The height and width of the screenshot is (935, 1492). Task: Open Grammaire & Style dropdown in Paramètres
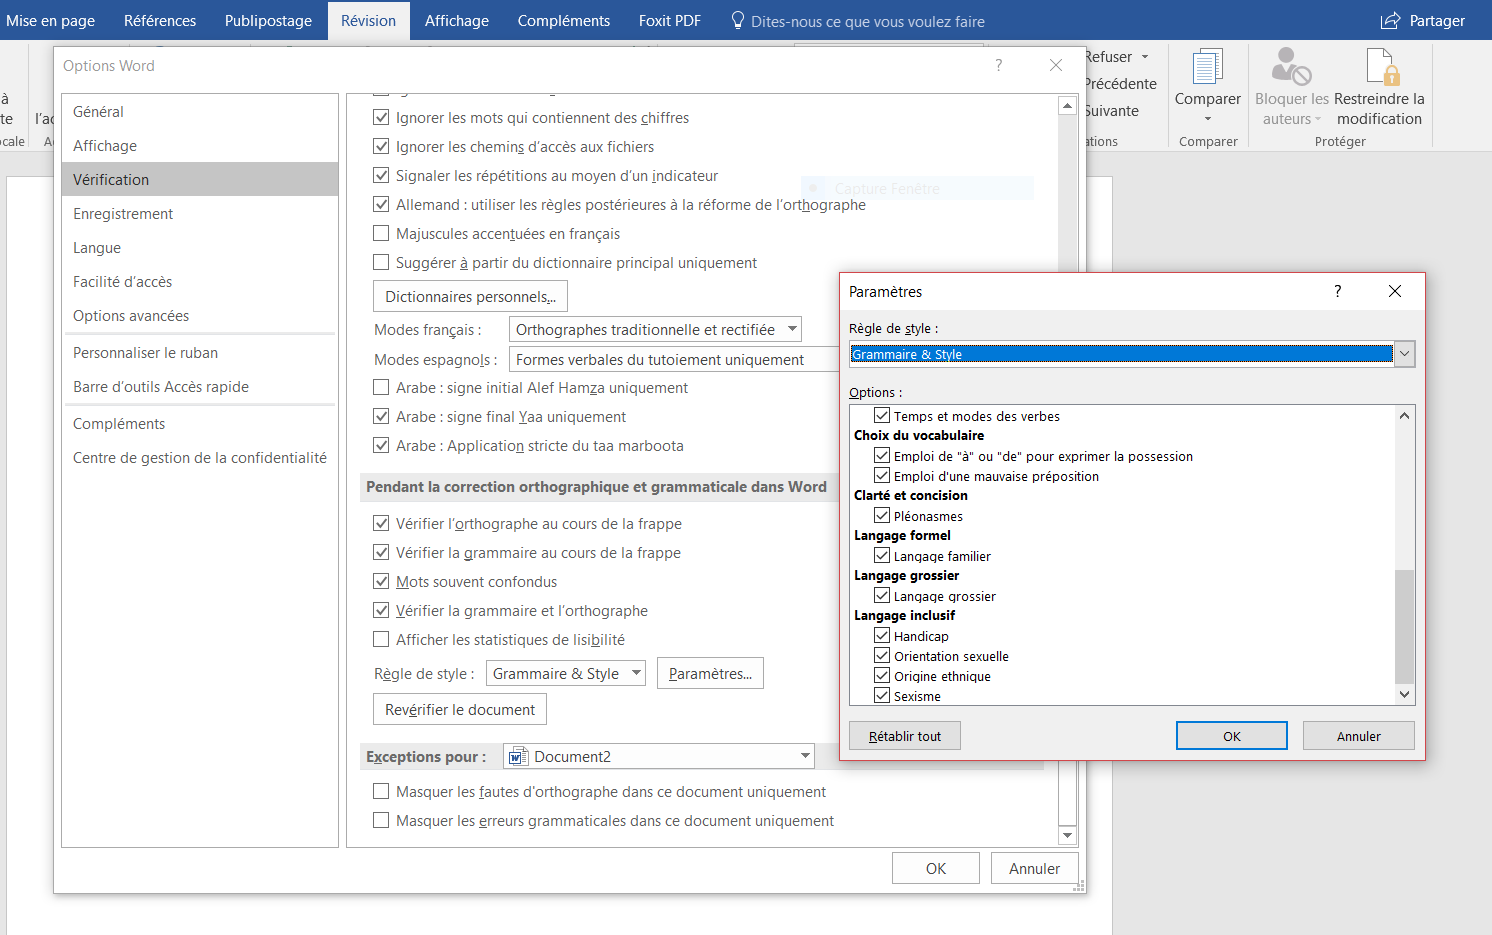(x=1405, y=354)
